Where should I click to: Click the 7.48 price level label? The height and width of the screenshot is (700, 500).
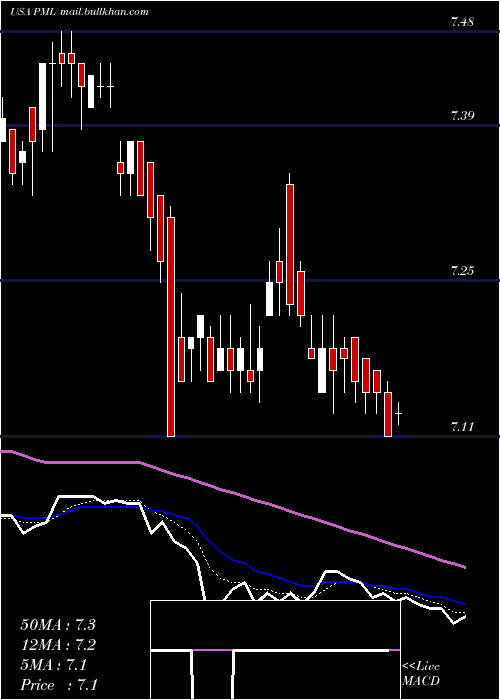point(462,22)
